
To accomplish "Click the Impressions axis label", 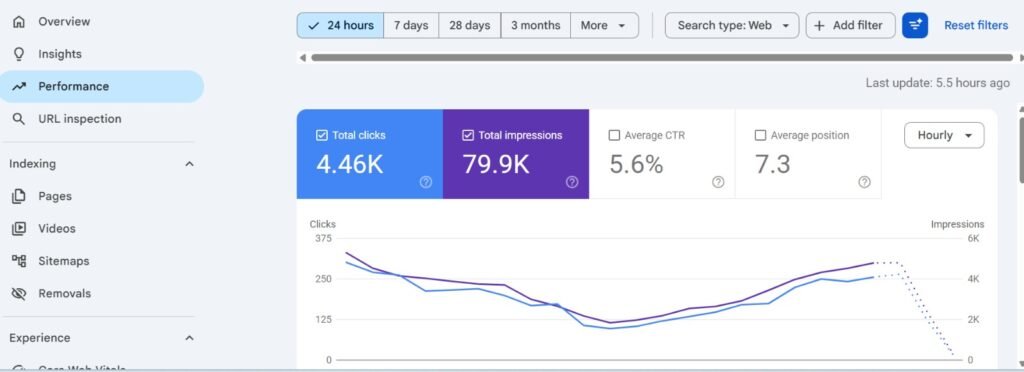I will pyautogui.click(x=957, y=224).
